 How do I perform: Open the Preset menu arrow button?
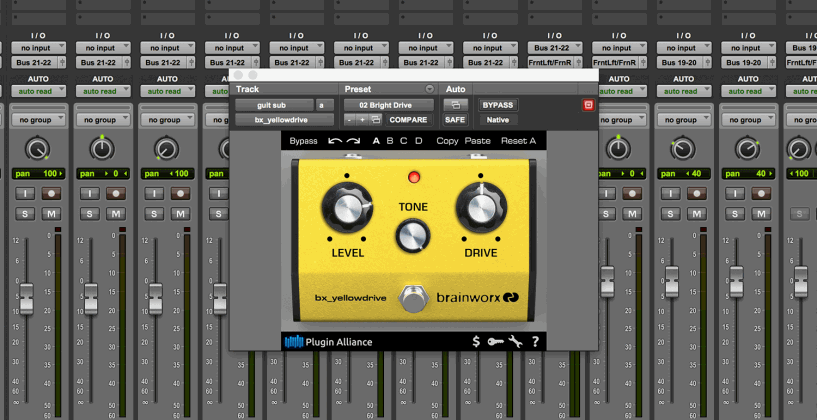click(429, 89)
